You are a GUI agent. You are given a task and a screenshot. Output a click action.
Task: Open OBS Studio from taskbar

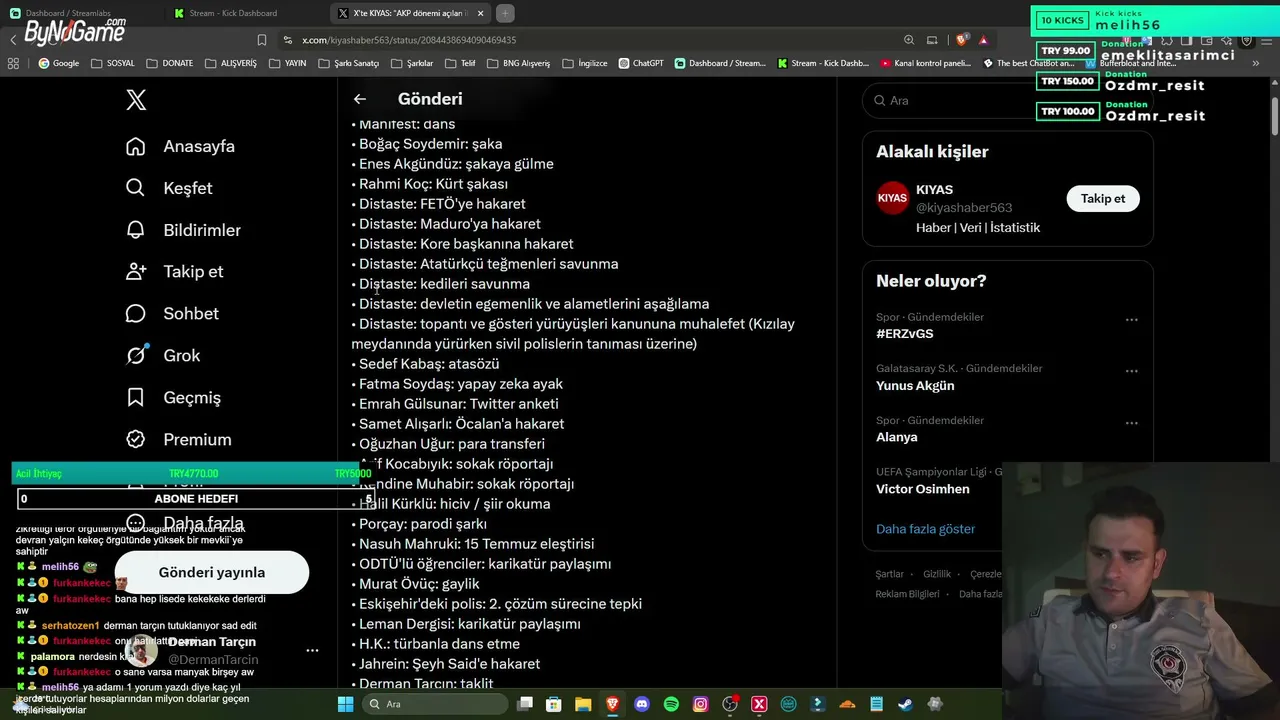[730, 704]
